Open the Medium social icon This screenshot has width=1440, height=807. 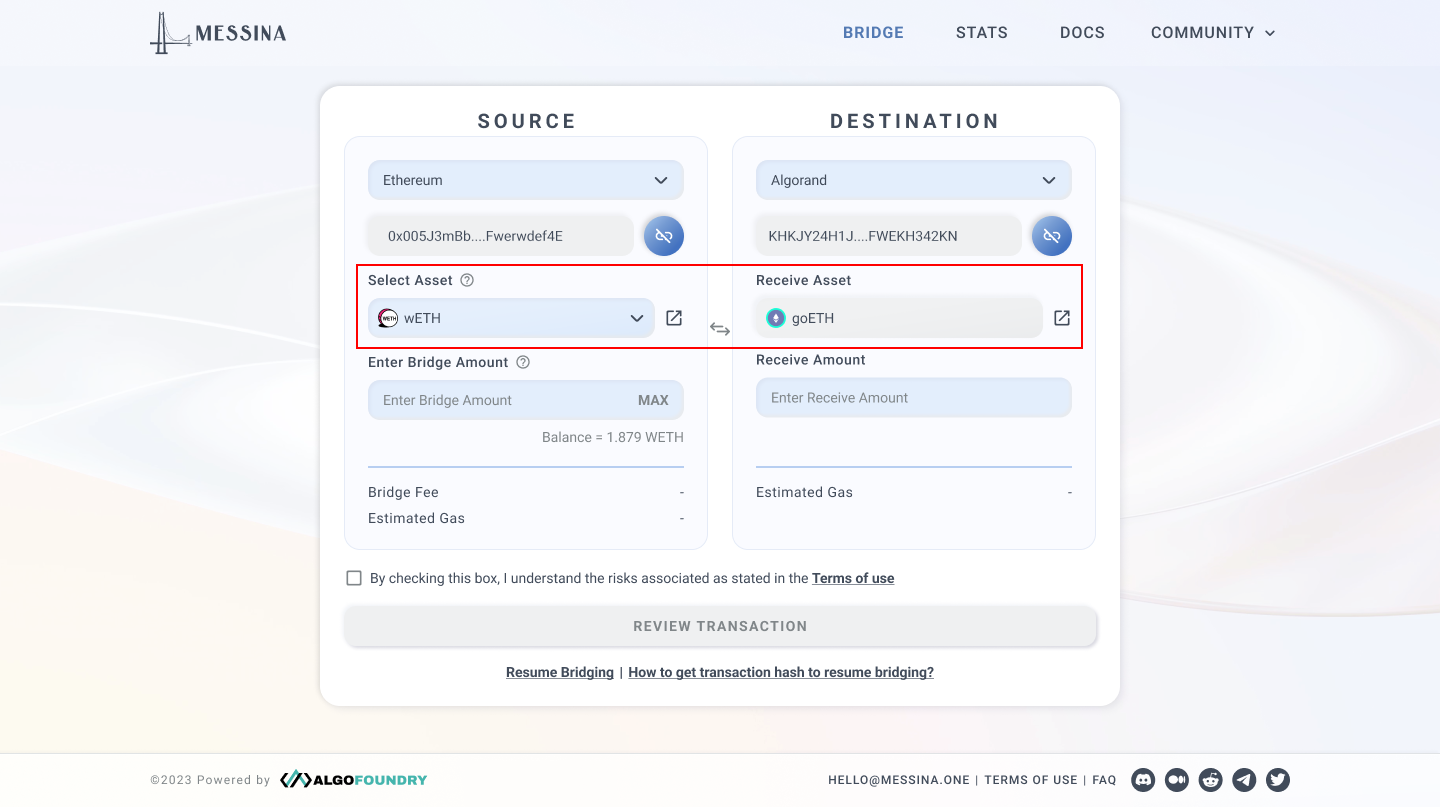[x=1177, y=780]
